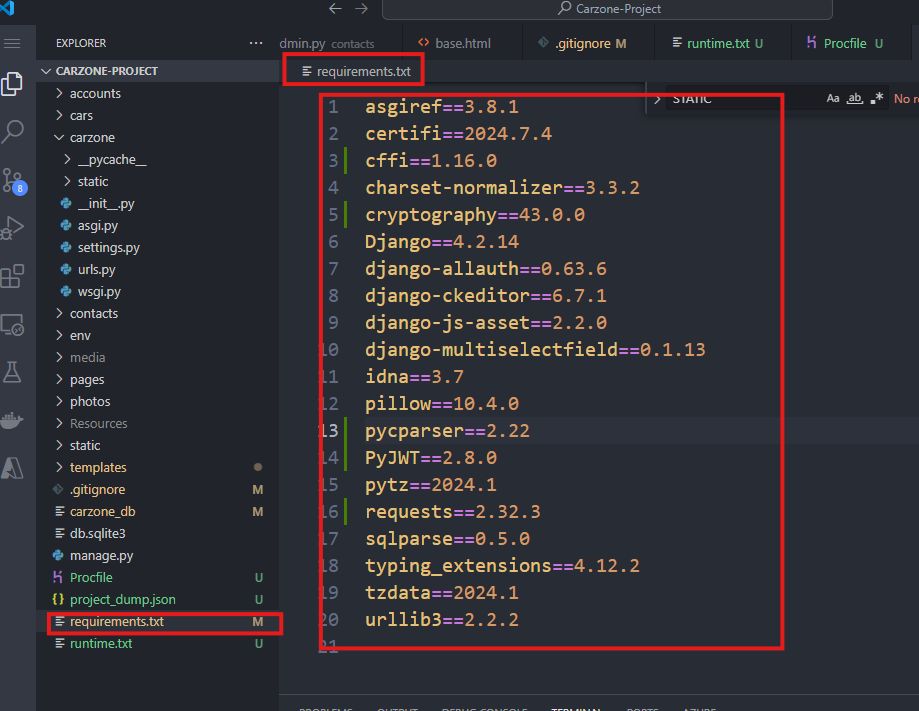Open db.sqlite3 file
The width and height of the screenshot is (919, 711).
(158, 533)
